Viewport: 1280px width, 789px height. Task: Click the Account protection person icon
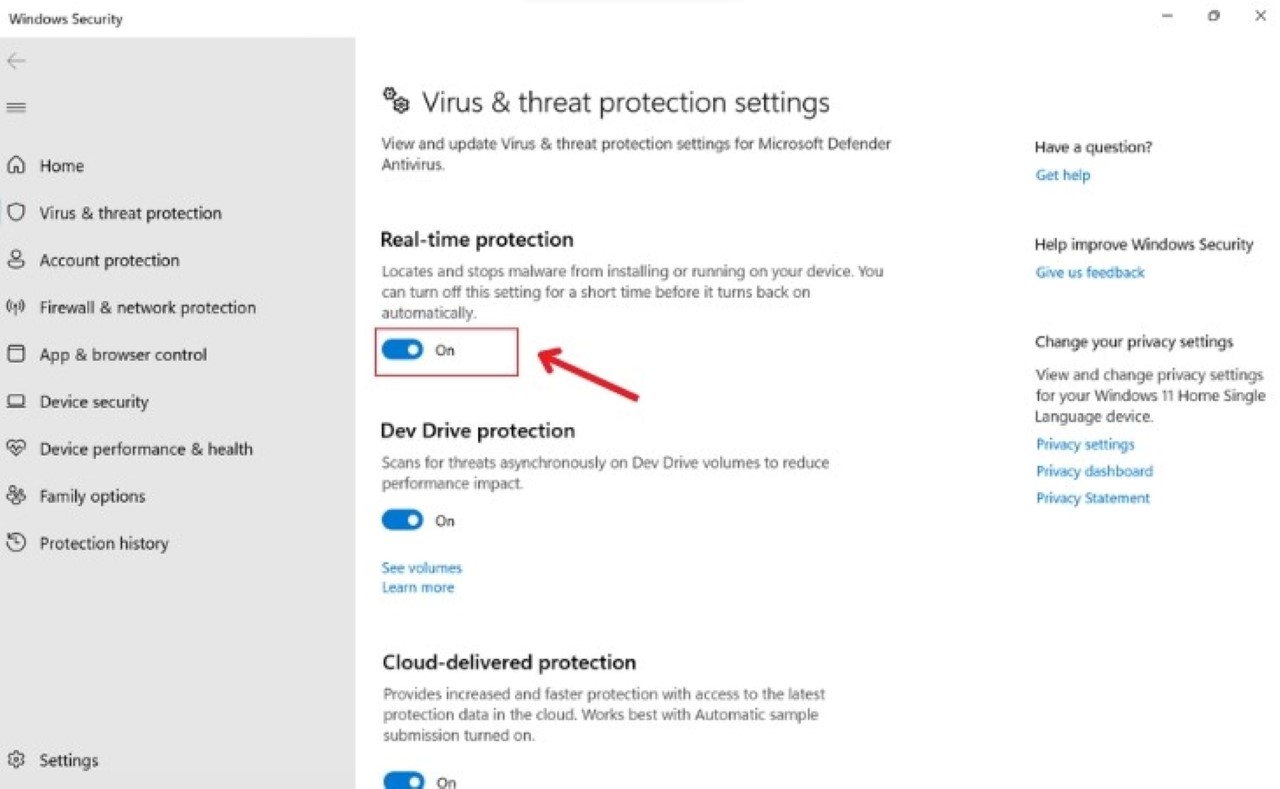(x=16, y=260)
